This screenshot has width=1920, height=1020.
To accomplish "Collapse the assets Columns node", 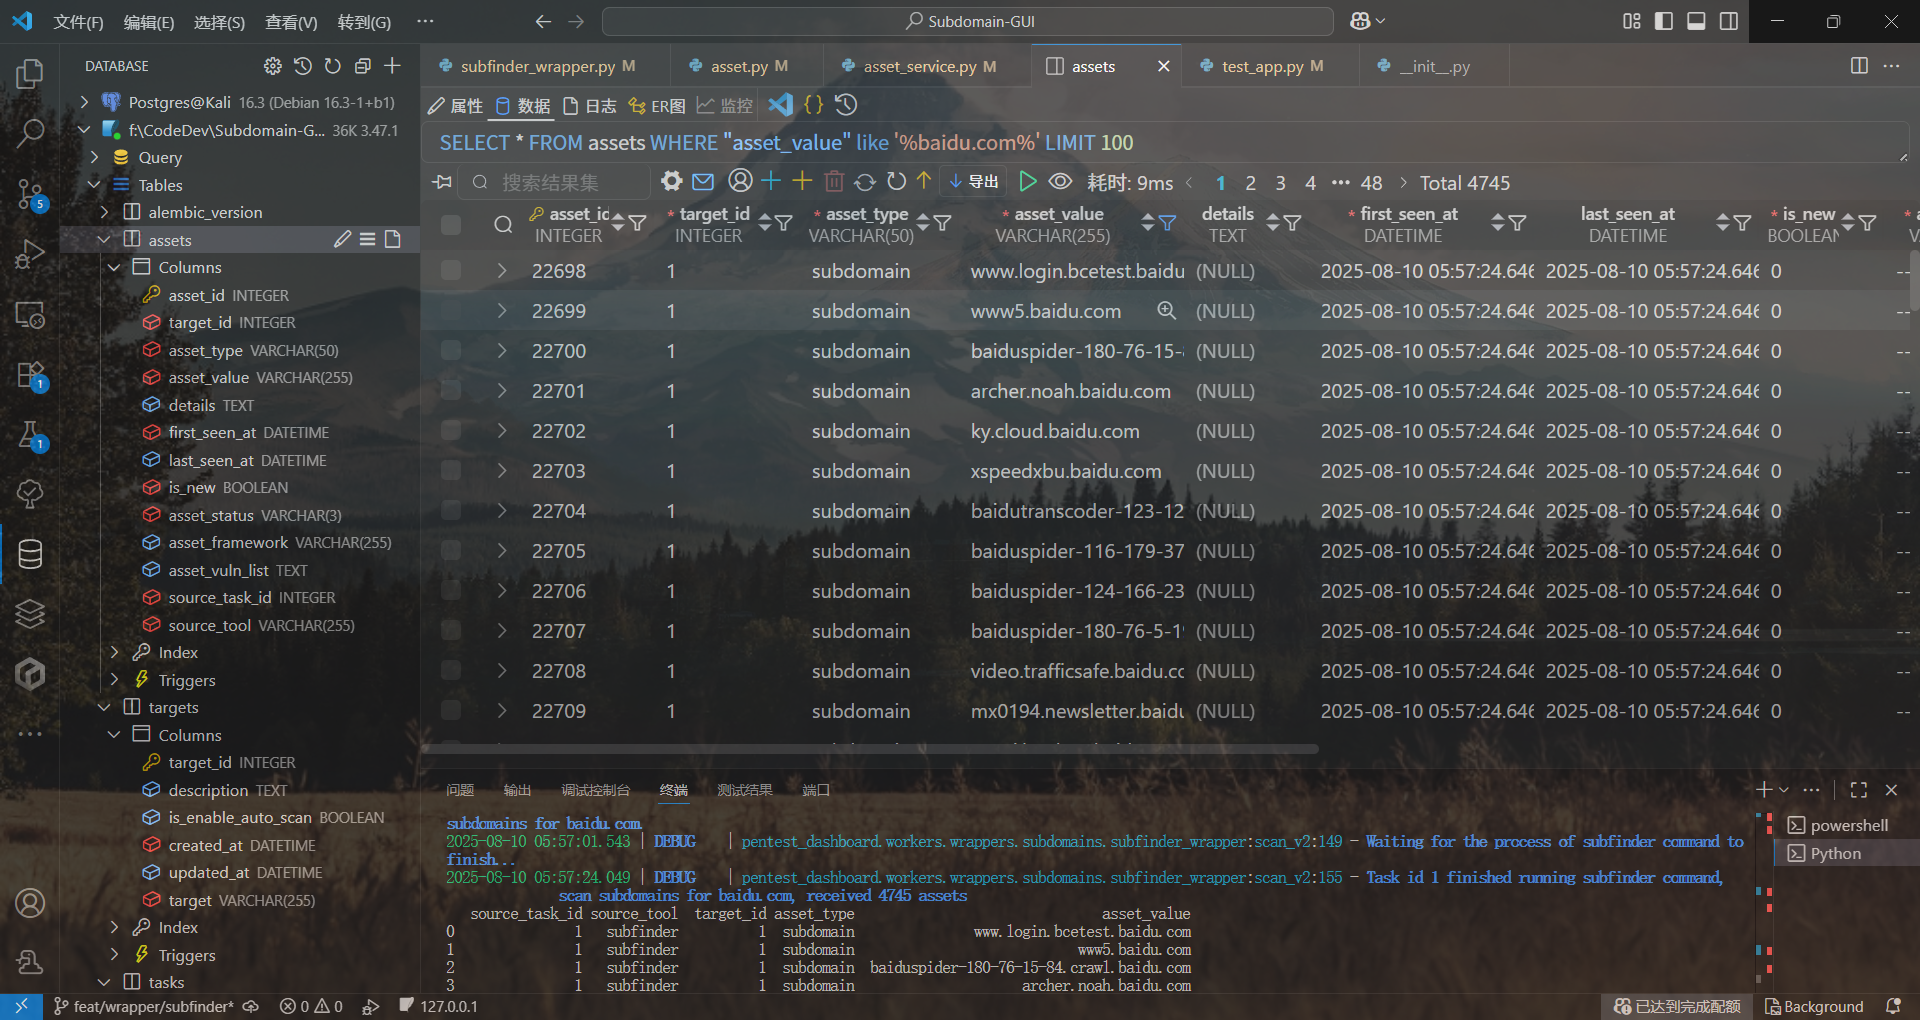I will [x=114, y=267].
